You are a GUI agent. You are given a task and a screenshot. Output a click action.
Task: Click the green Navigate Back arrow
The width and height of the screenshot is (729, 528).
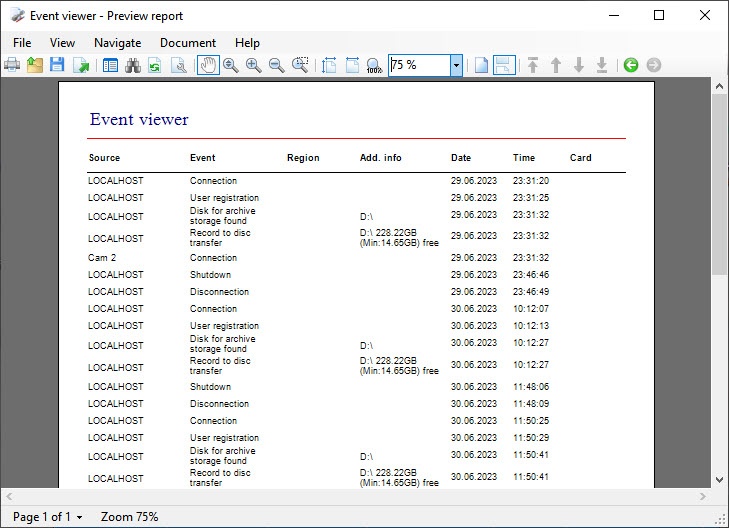(x=630, y=65)
